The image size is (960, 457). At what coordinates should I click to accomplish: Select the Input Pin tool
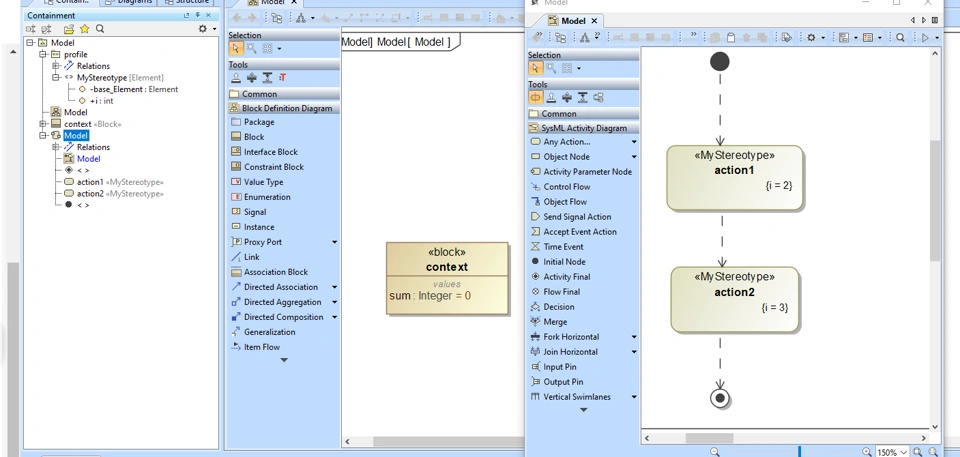(x=560, y=367)
